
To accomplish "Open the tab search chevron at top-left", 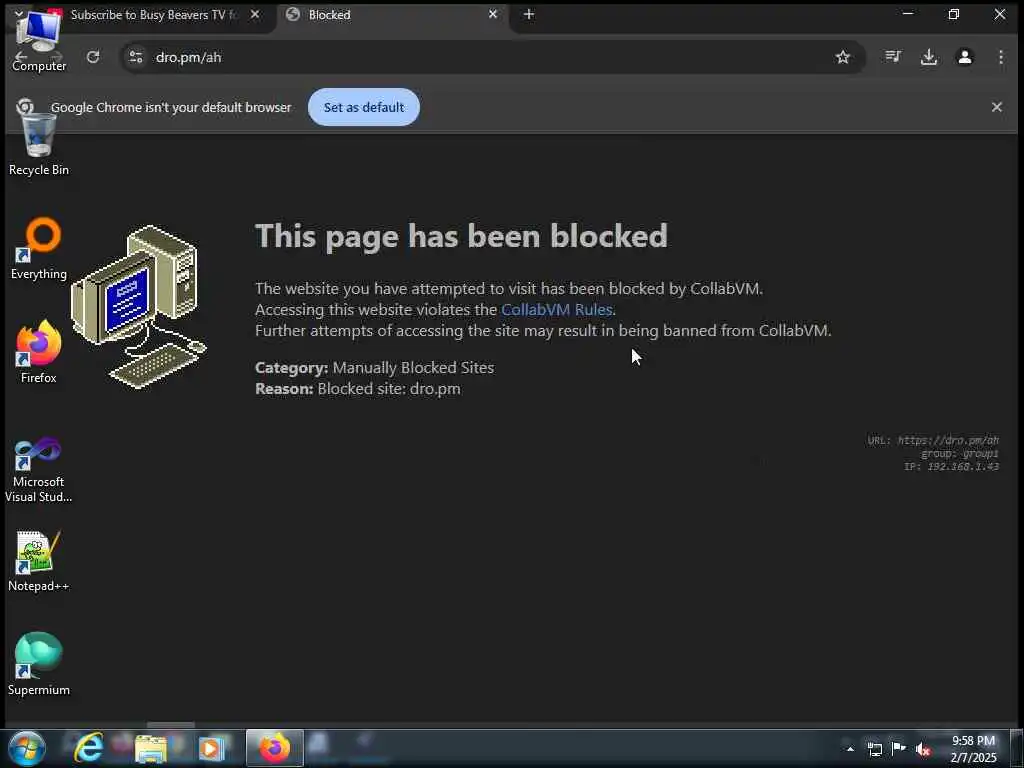I will coord(19,13).
